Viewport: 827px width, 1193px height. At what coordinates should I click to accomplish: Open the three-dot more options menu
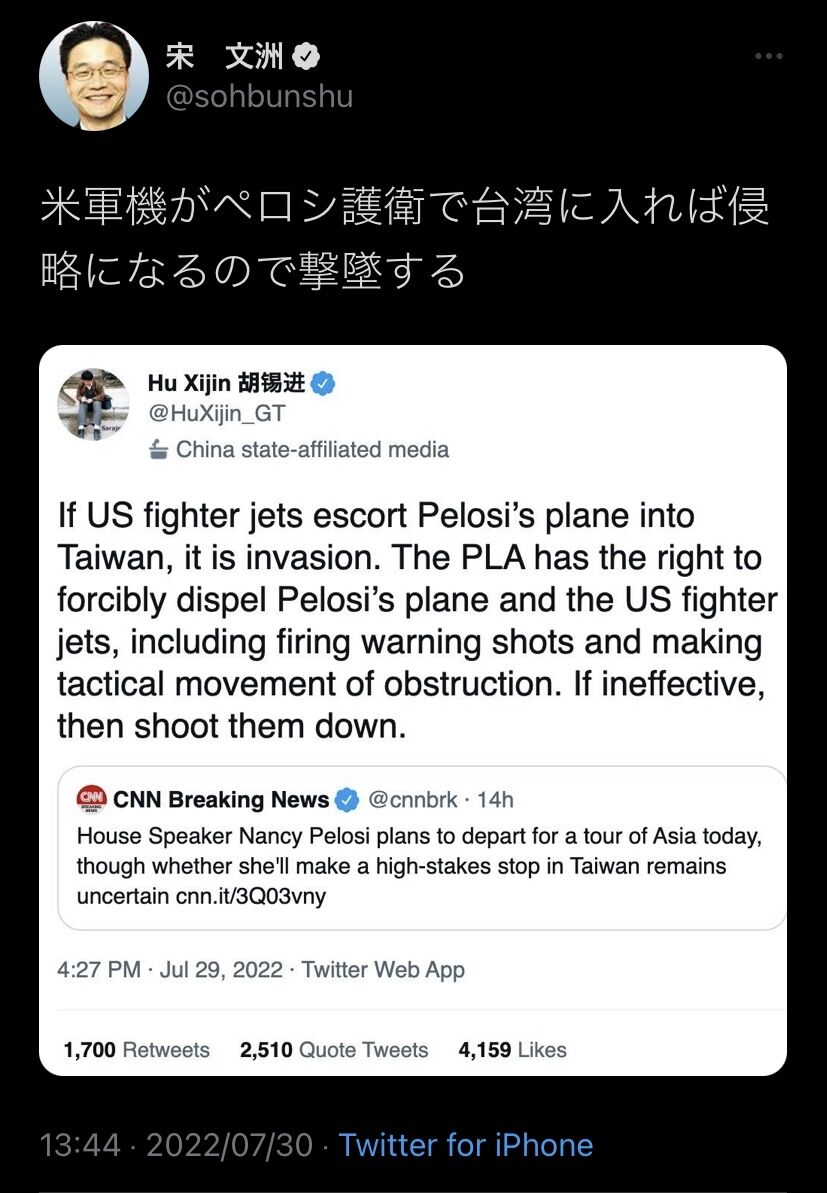pyautogui.click(x=768, y=56)
